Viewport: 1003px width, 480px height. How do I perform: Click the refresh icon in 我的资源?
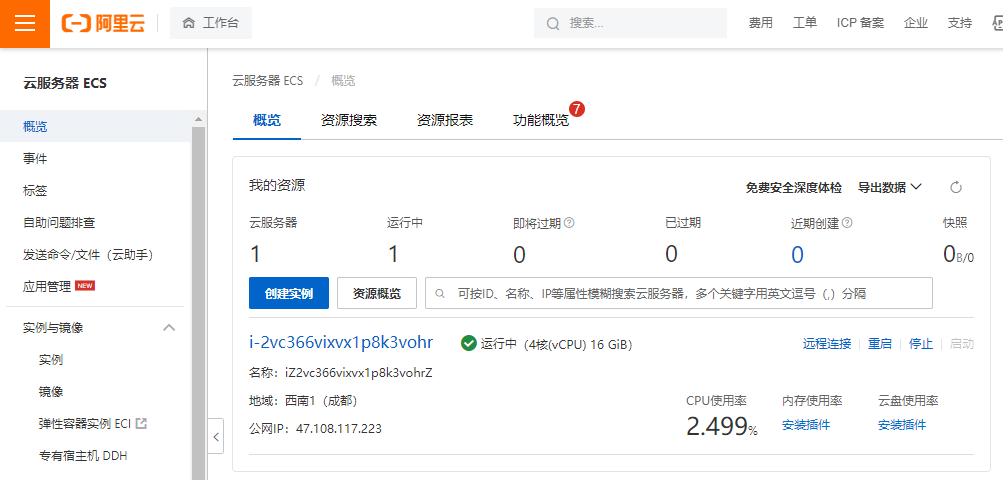[x=955, y=187]
